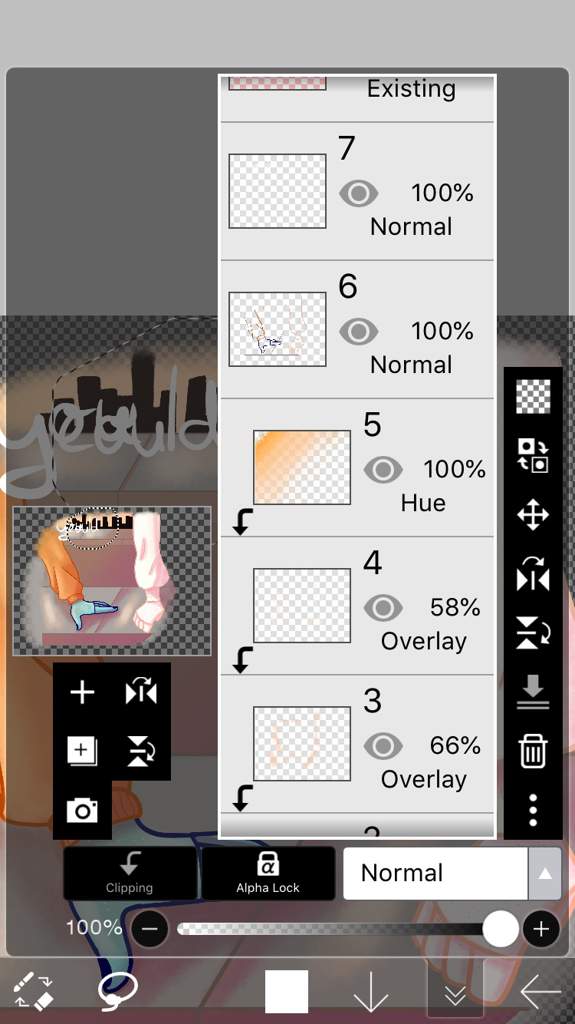Hide layer 3 Overlay via eye icon
This screenshot has width=575, height=1024.
click(x=383, y=745)
